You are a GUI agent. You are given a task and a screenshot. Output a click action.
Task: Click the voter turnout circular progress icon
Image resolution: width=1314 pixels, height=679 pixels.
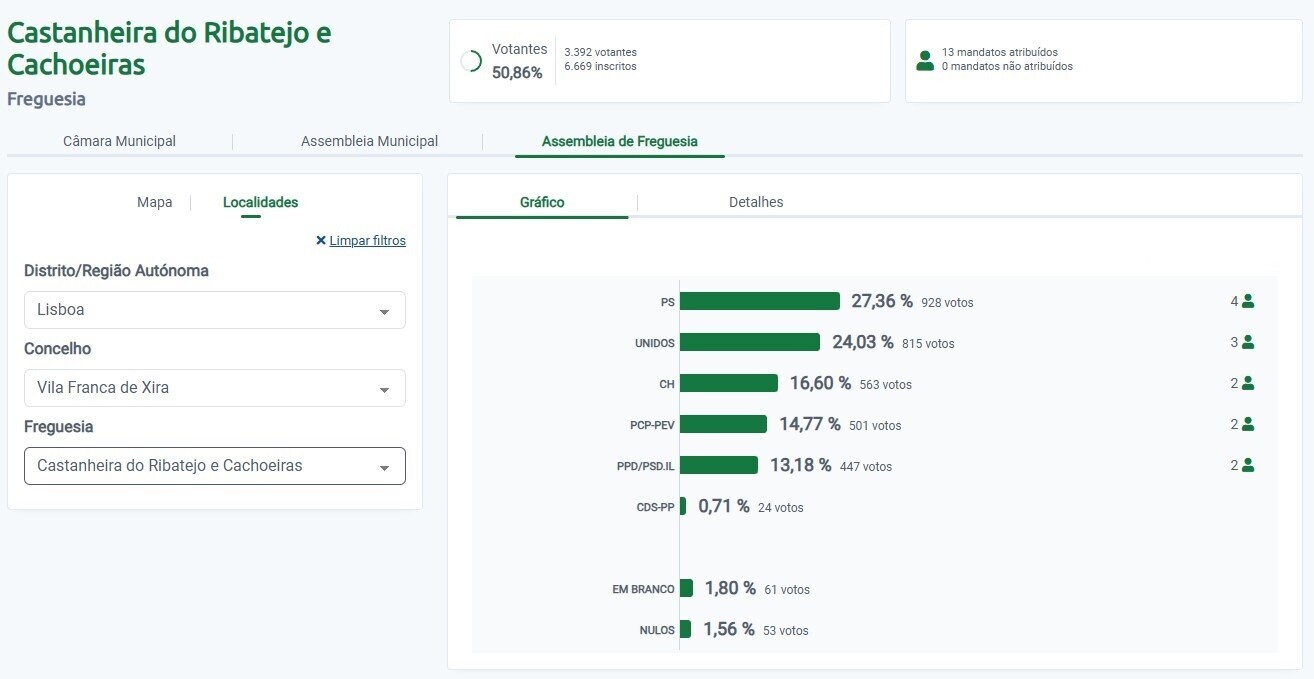[471, 61]
